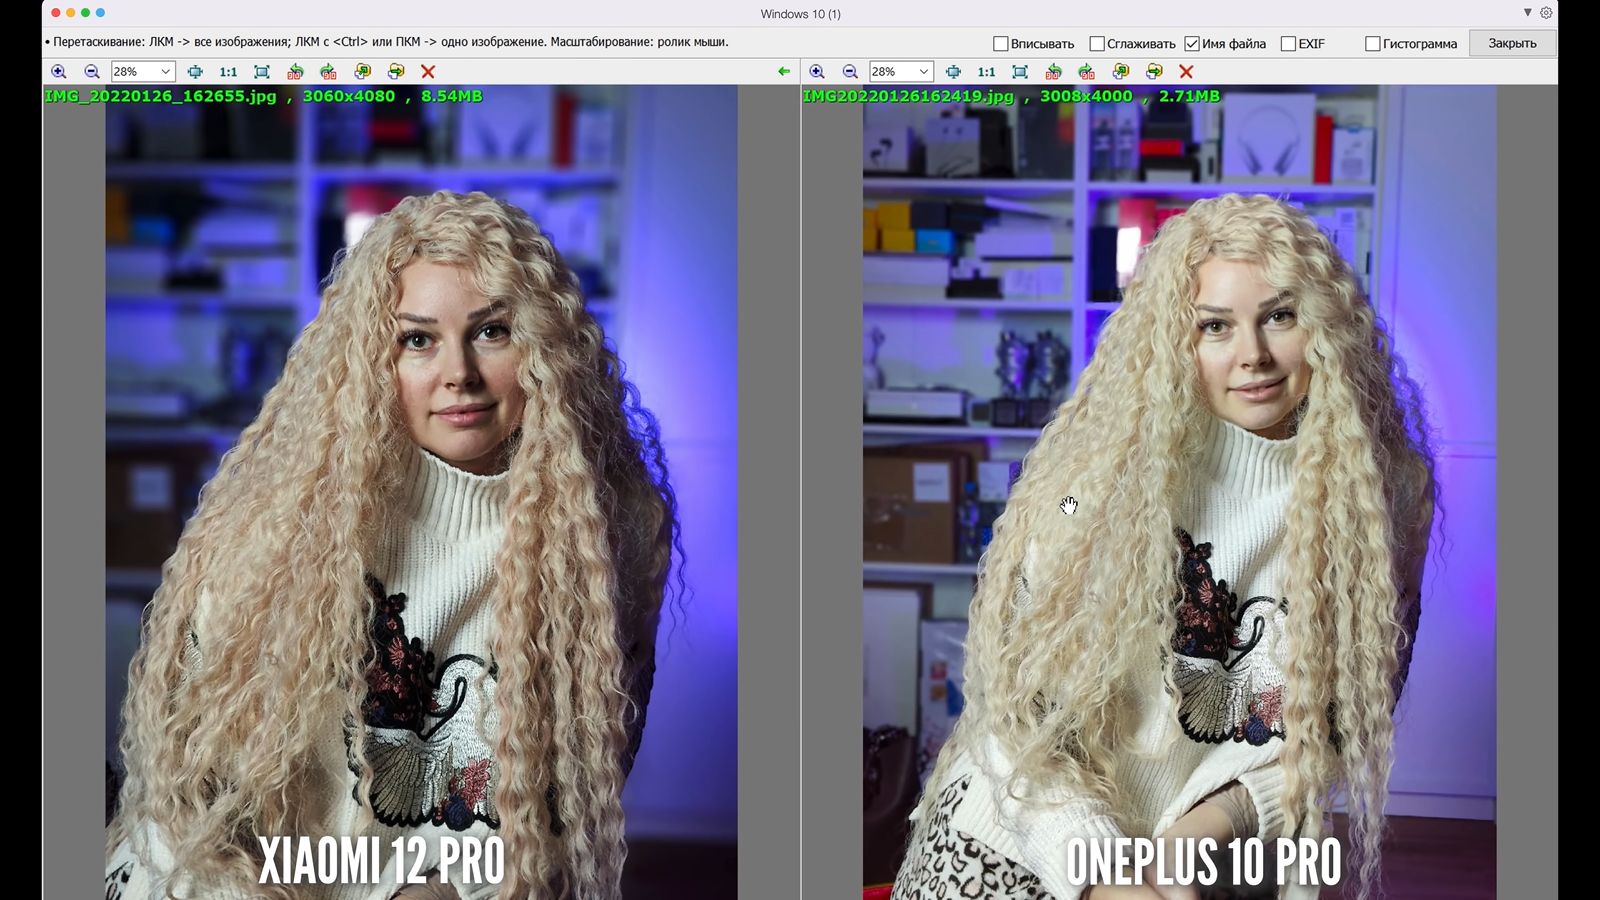Copy left pane image to folder

point(362,72)
